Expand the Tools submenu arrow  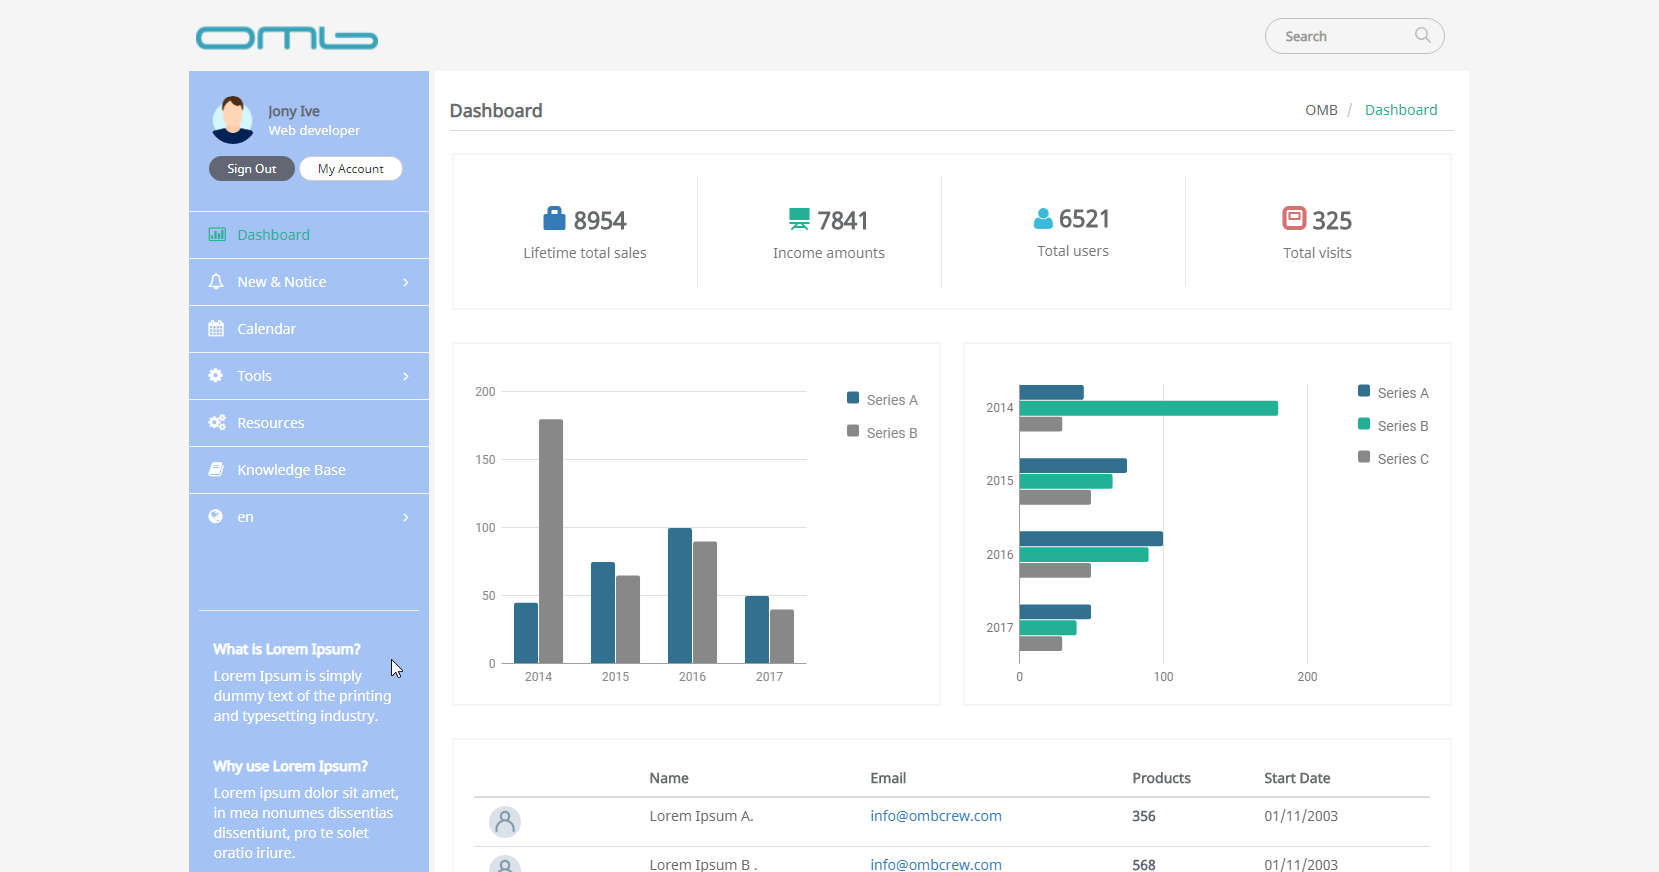pos(405,377)
